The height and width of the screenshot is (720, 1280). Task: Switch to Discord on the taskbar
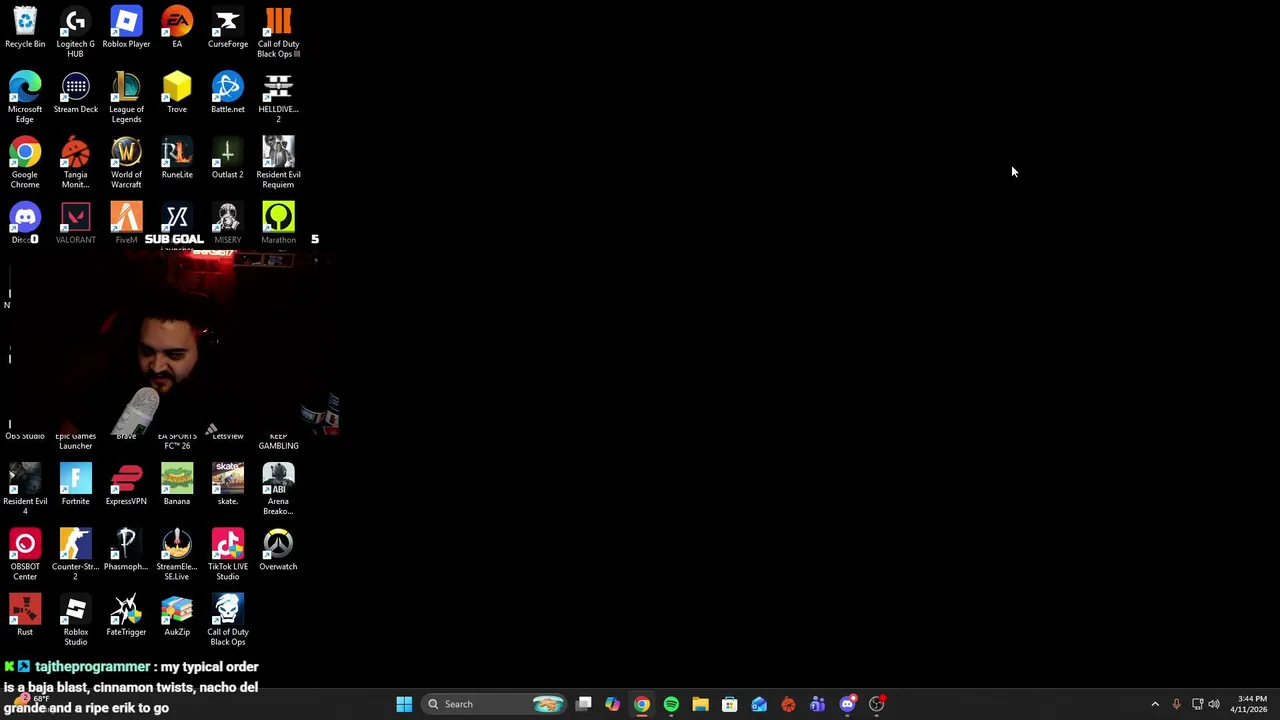coord(847,704)
